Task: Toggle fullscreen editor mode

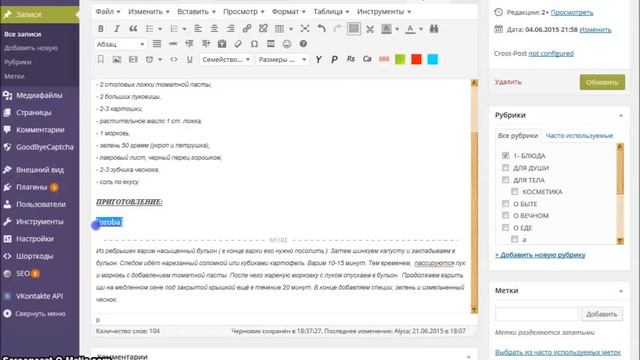Action: pos(305,29)
